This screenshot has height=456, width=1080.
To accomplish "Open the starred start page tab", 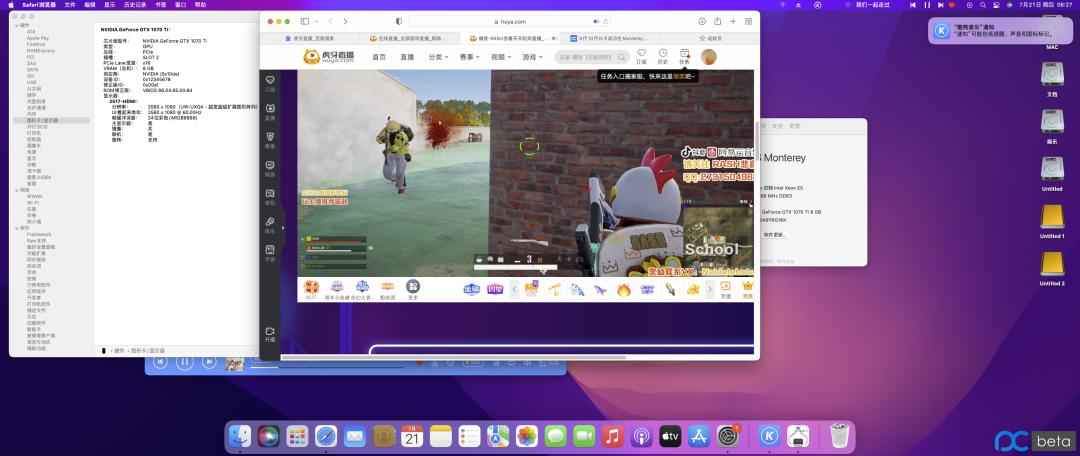I will (710, 39).
